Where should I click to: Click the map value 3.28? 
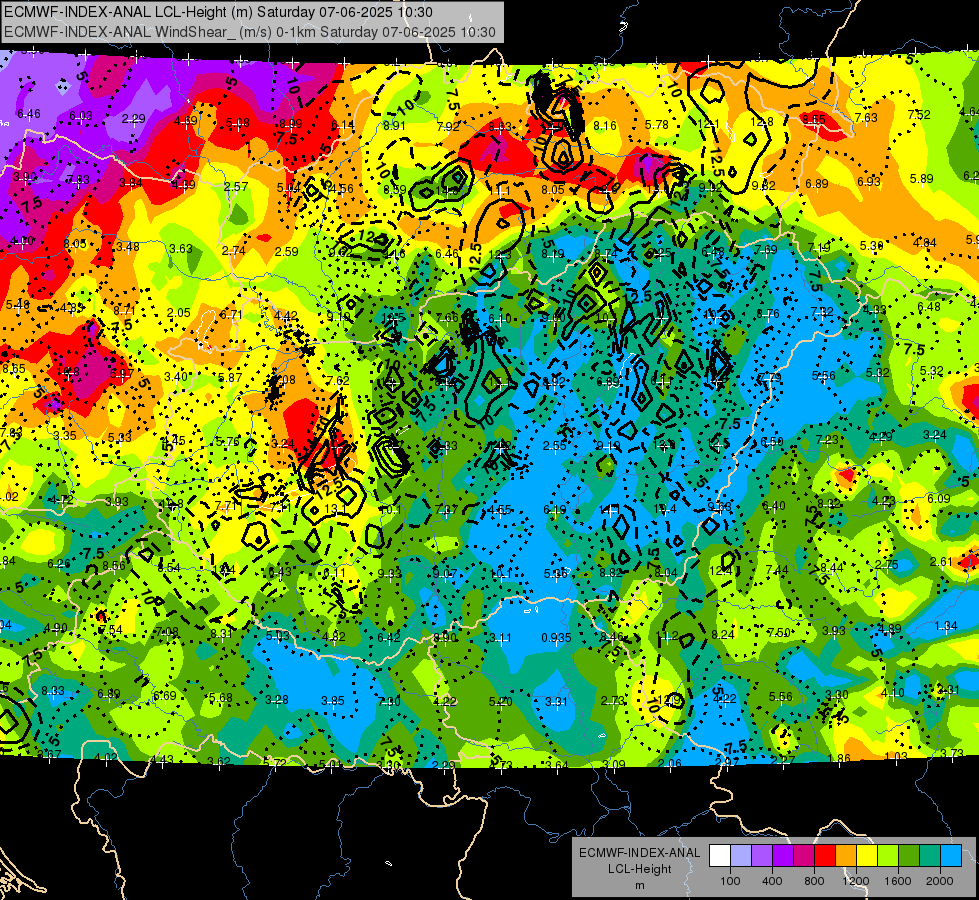click(277, 700)
